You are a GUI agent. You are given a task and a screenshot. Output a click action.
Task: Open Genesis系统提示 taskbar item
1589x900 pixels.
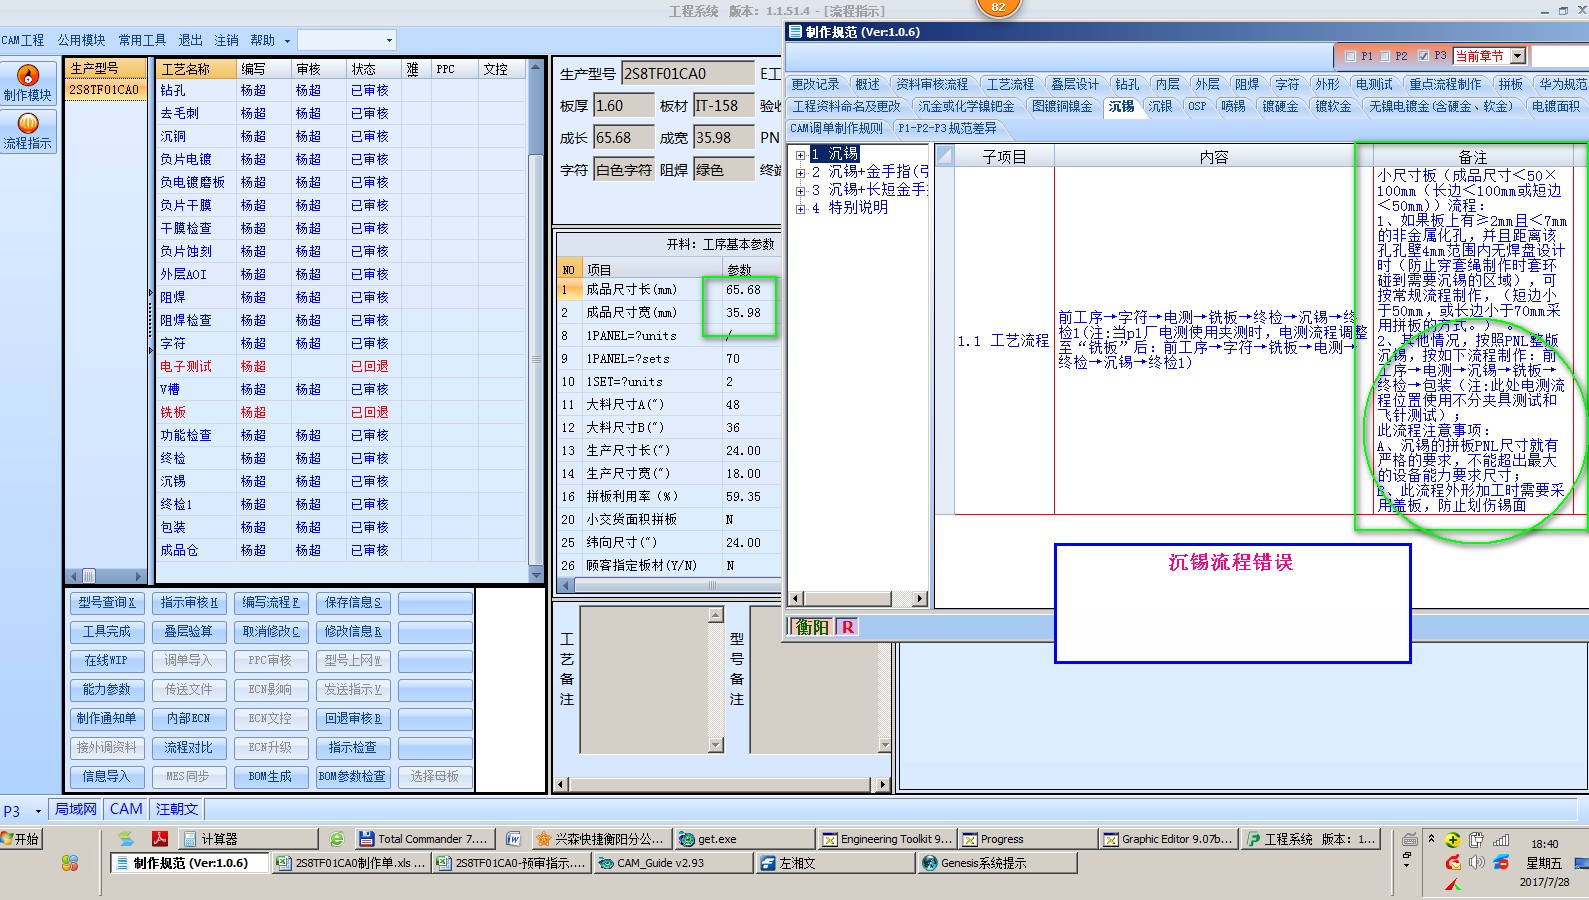(x=997, y=863)
